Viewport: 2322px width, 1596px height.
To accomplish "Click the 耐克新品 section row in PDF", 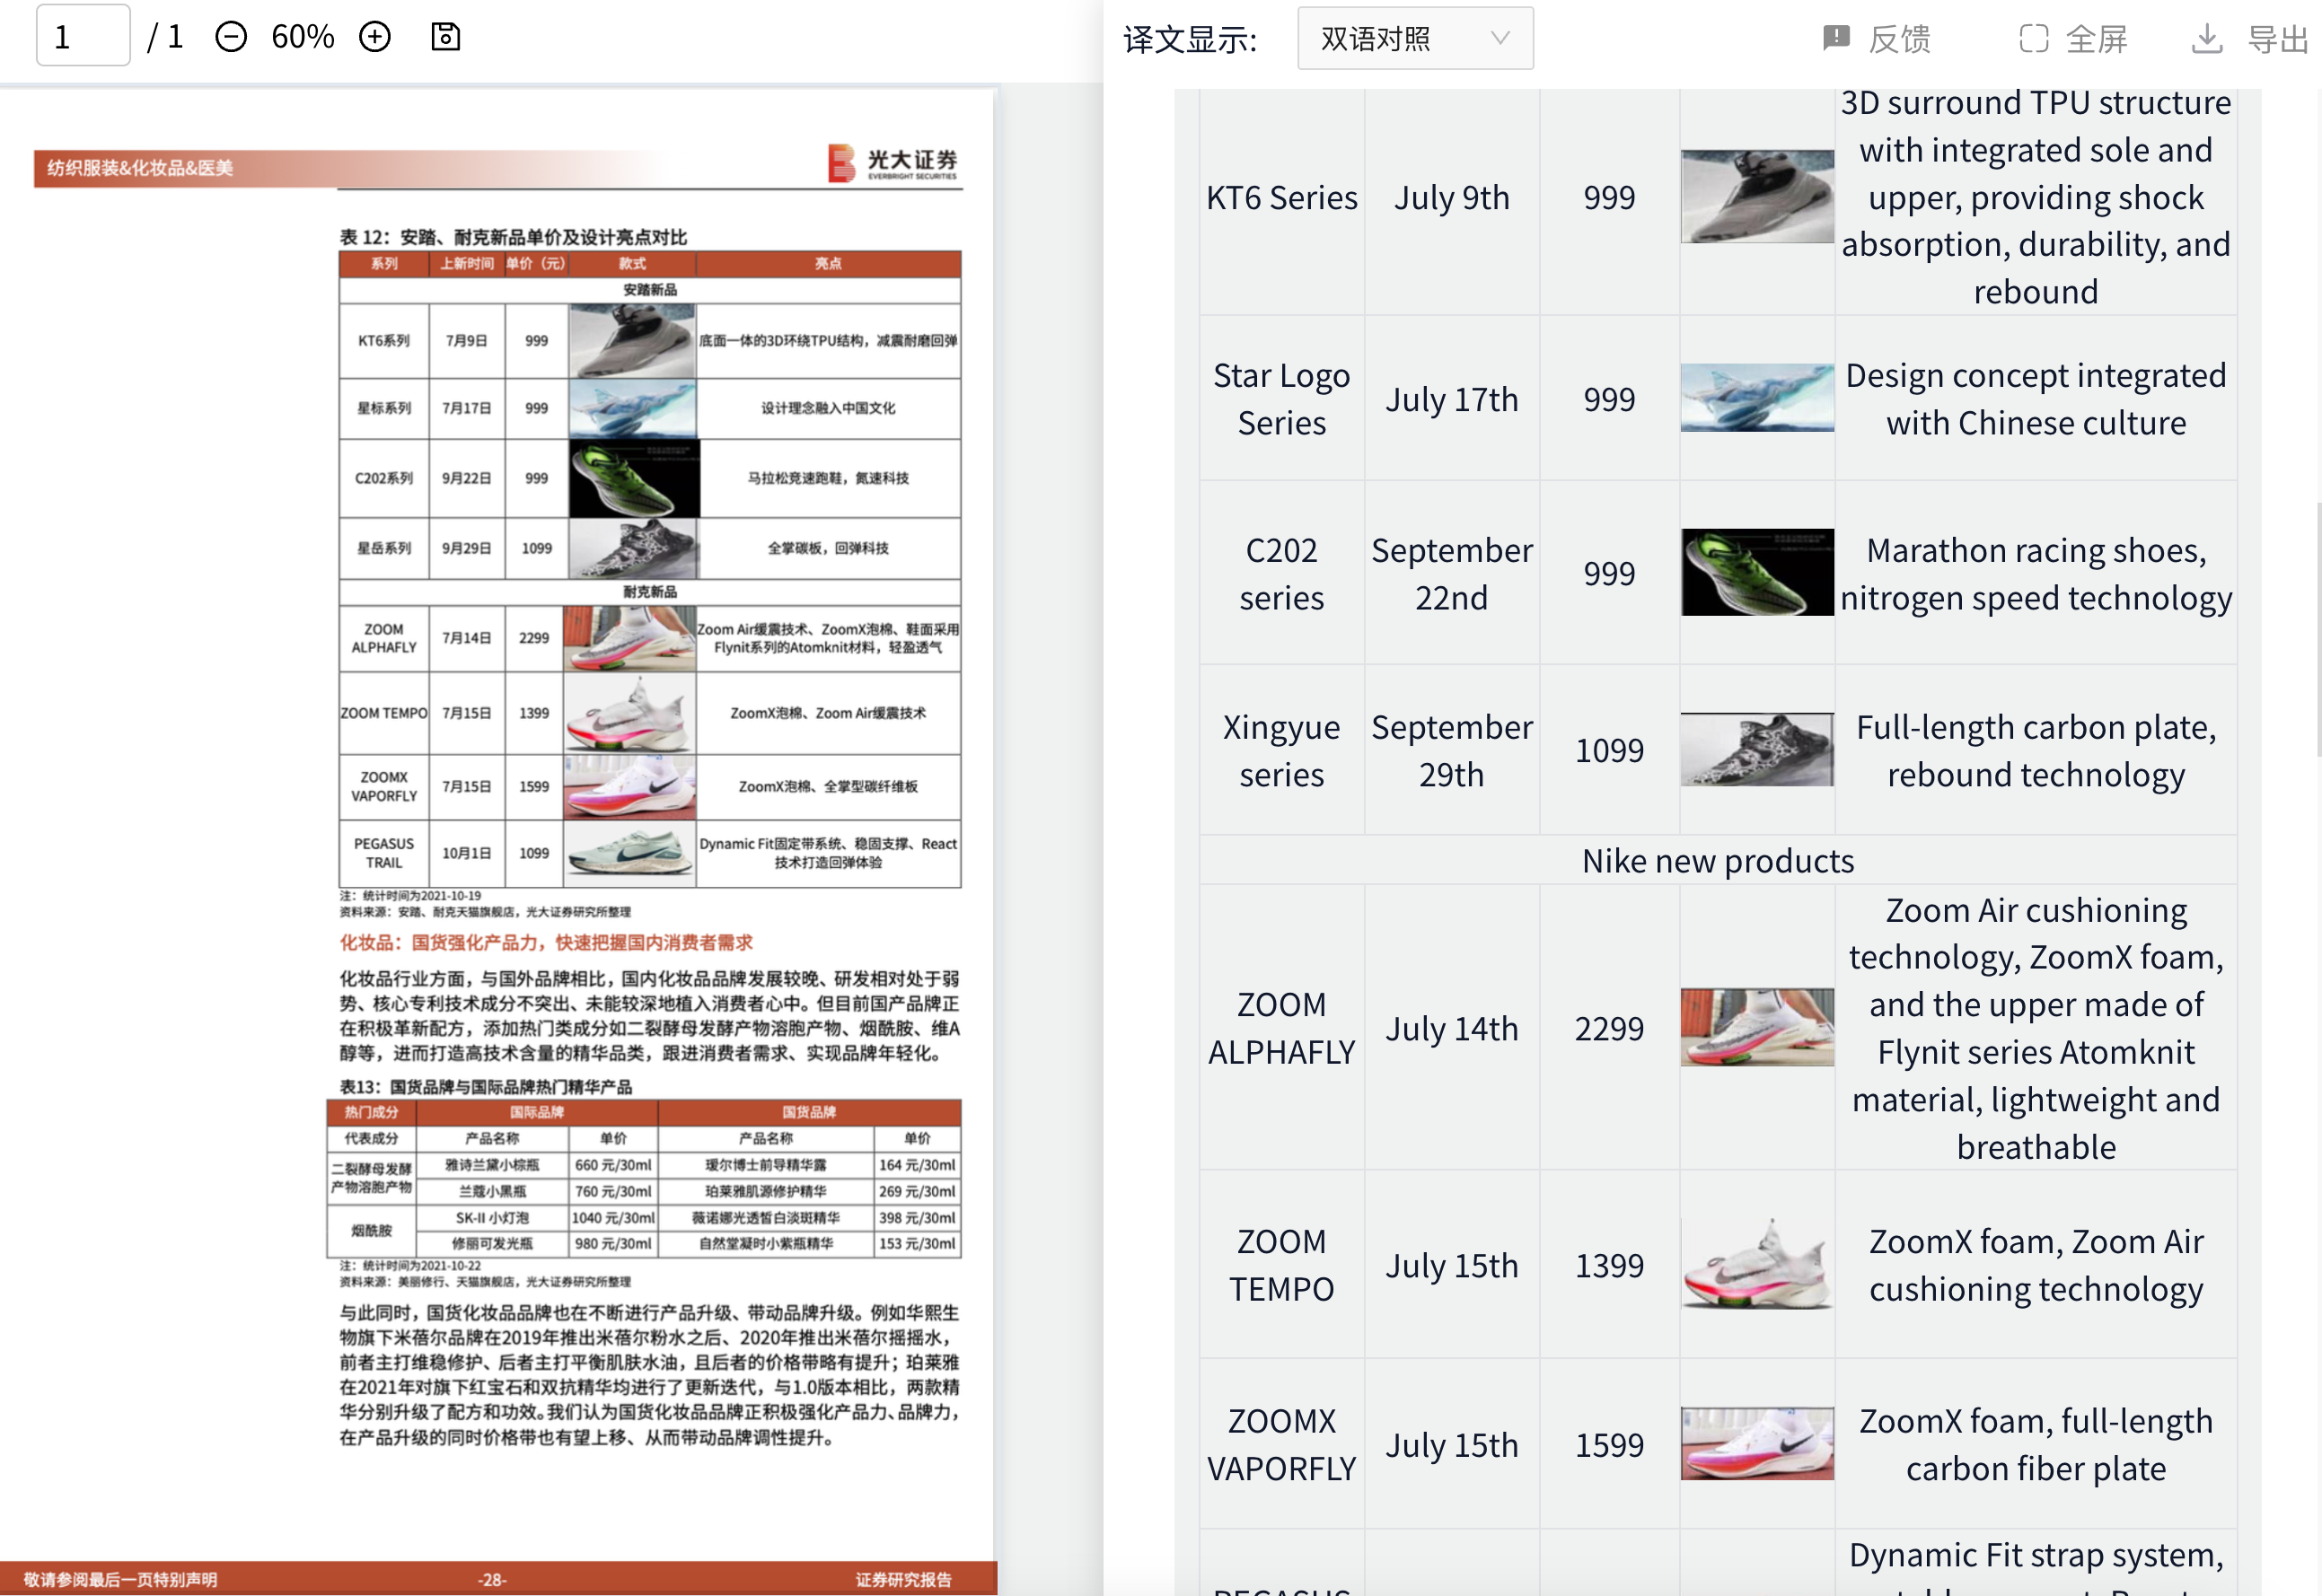I will pos(650,591).
